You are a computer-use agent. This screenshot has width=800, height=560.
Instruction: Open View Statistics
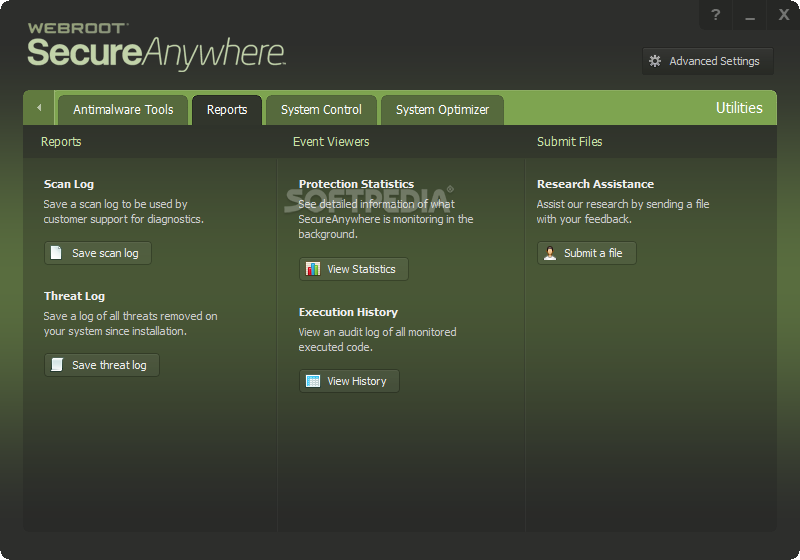[x=354, y=269]
